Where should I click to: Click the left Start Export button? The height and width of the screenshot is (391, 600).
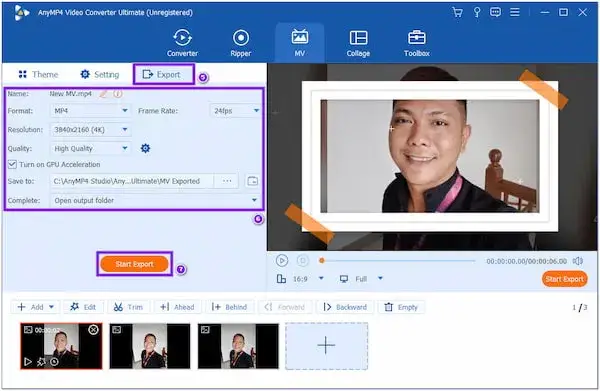tap(134, 264)
